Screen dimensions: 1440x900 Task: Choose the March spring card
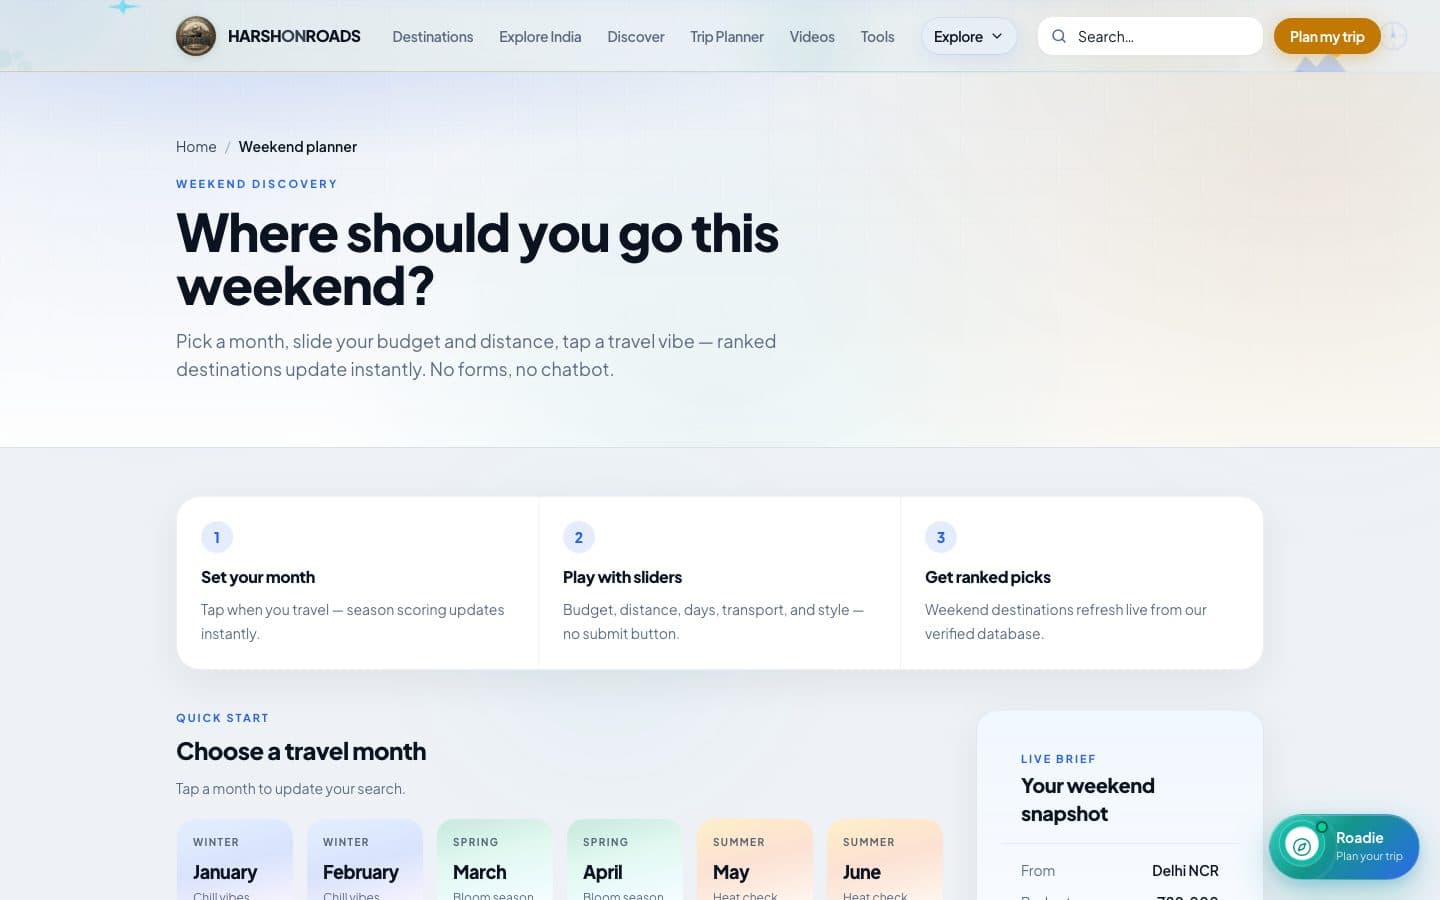(495, 860)
